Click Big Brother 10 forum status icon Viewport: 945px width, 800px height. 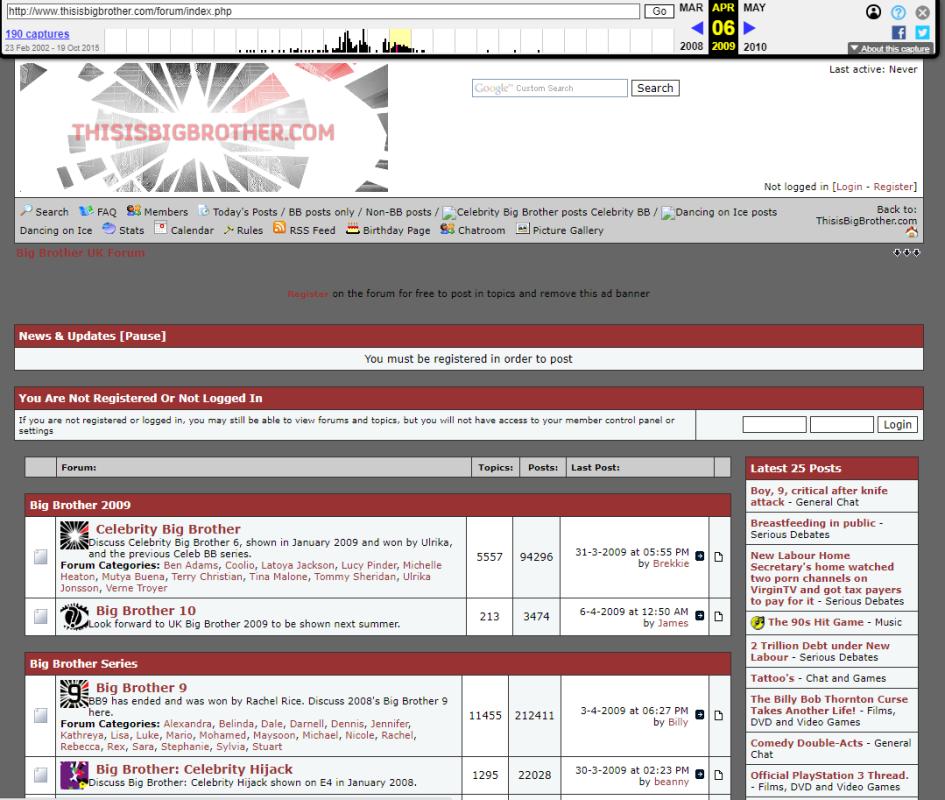(40, 617)
